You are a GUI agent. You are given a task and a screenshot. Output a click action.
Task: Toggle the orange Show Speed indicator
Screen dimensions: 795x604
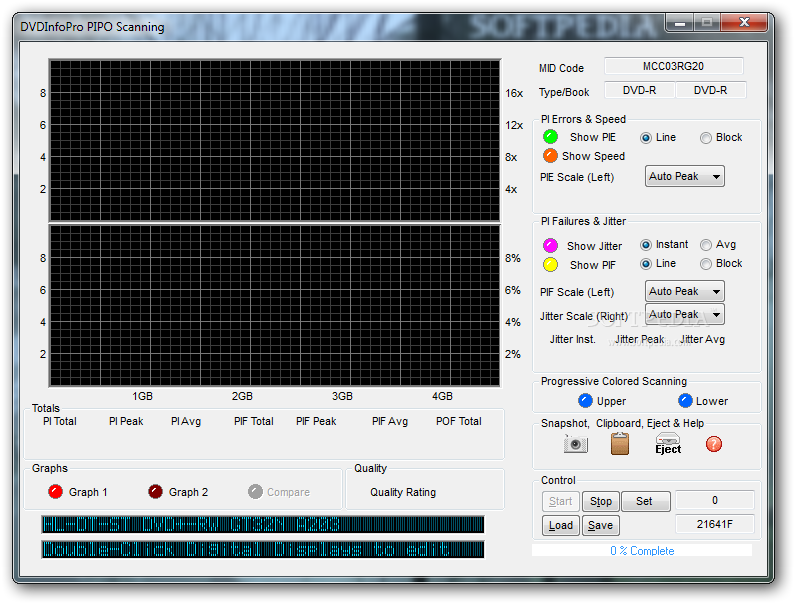pos(550,156)
